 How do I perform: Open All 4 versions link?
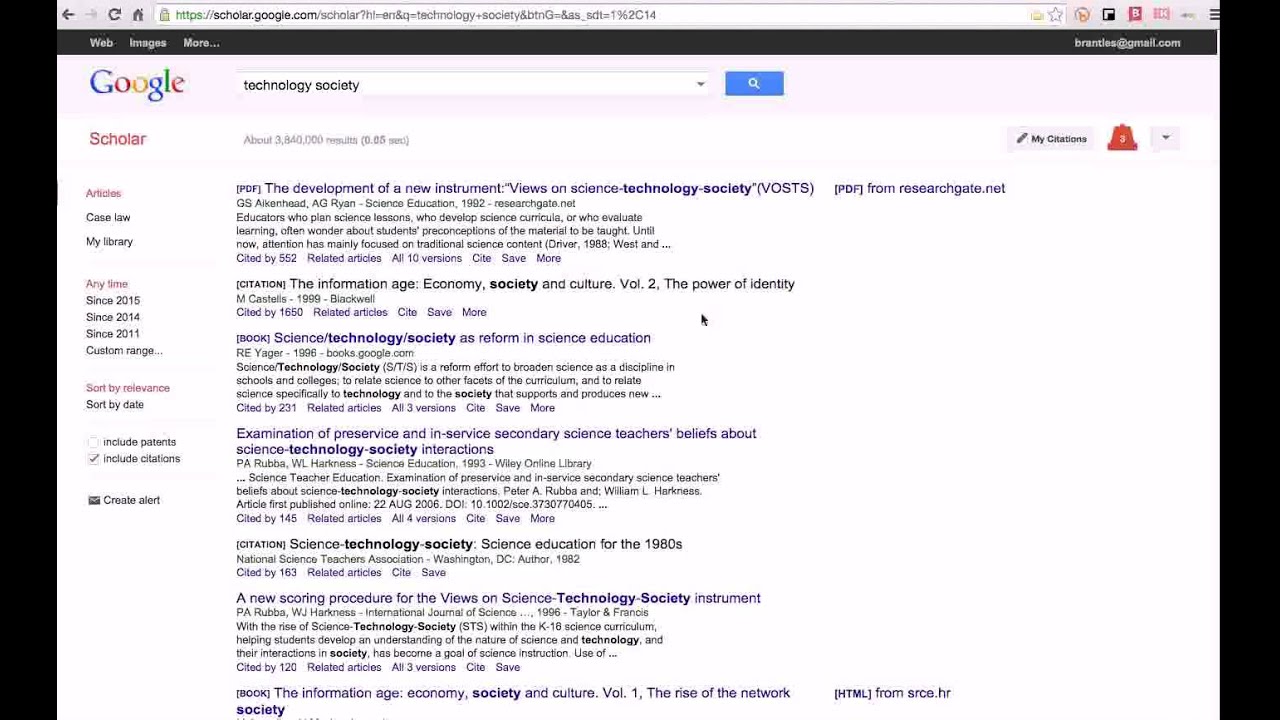coord(424,518)
